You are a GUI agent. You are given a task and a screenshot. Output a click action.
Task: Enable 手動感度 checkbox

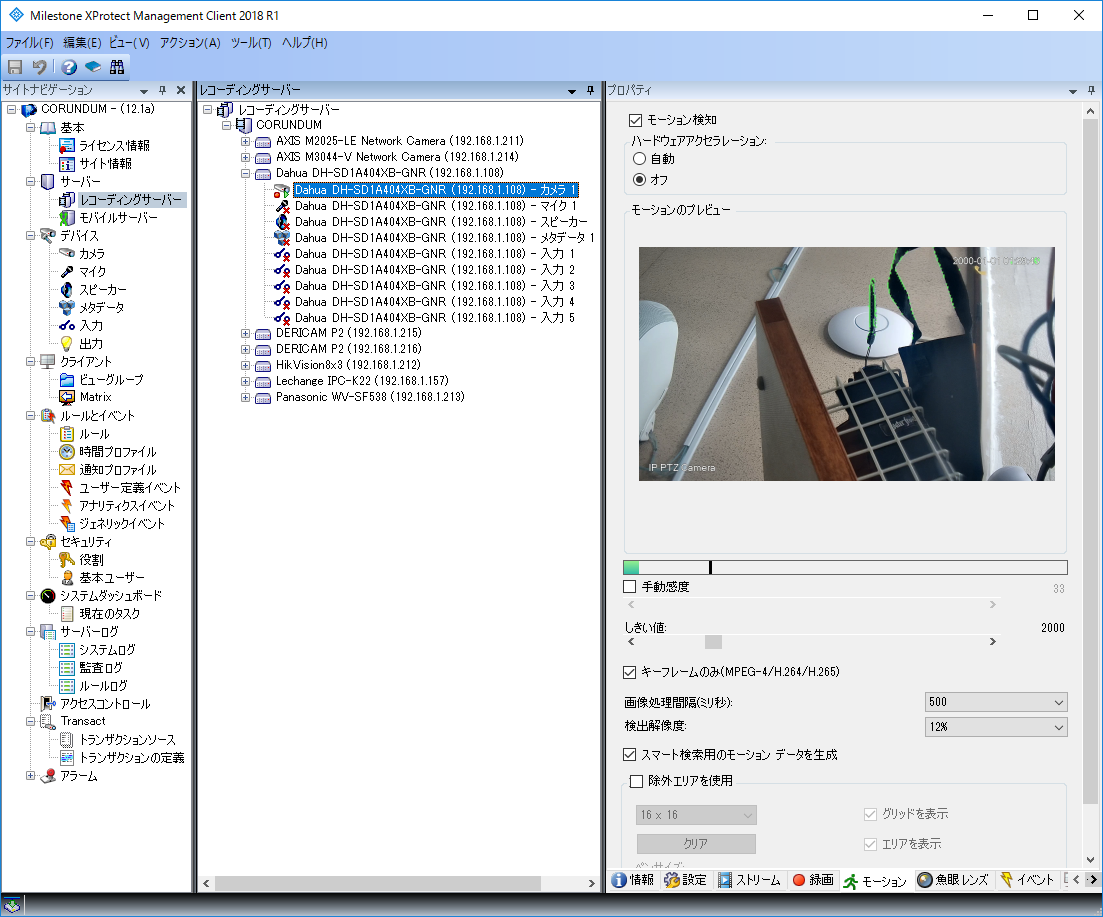(x=630, y=586)
